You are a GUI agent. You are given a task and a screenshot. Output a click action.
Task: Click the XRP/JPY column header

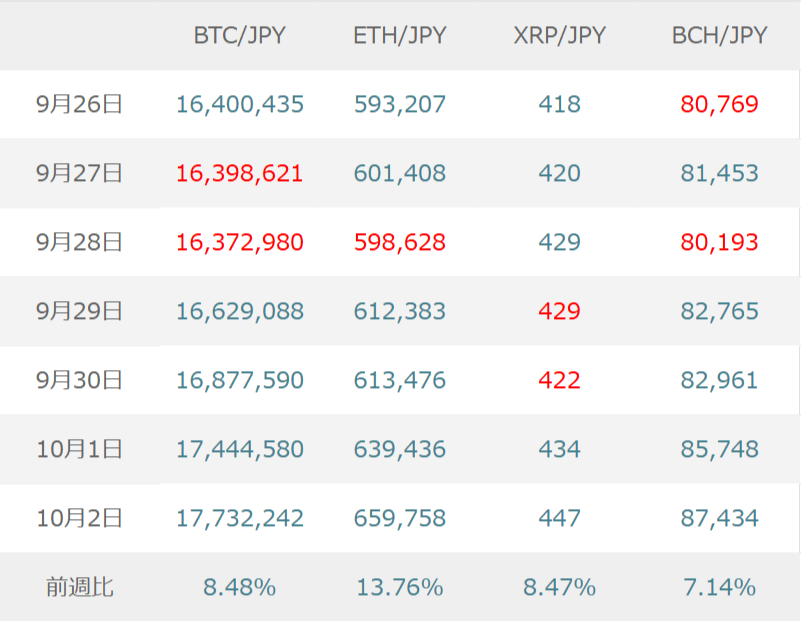point(559,36)
